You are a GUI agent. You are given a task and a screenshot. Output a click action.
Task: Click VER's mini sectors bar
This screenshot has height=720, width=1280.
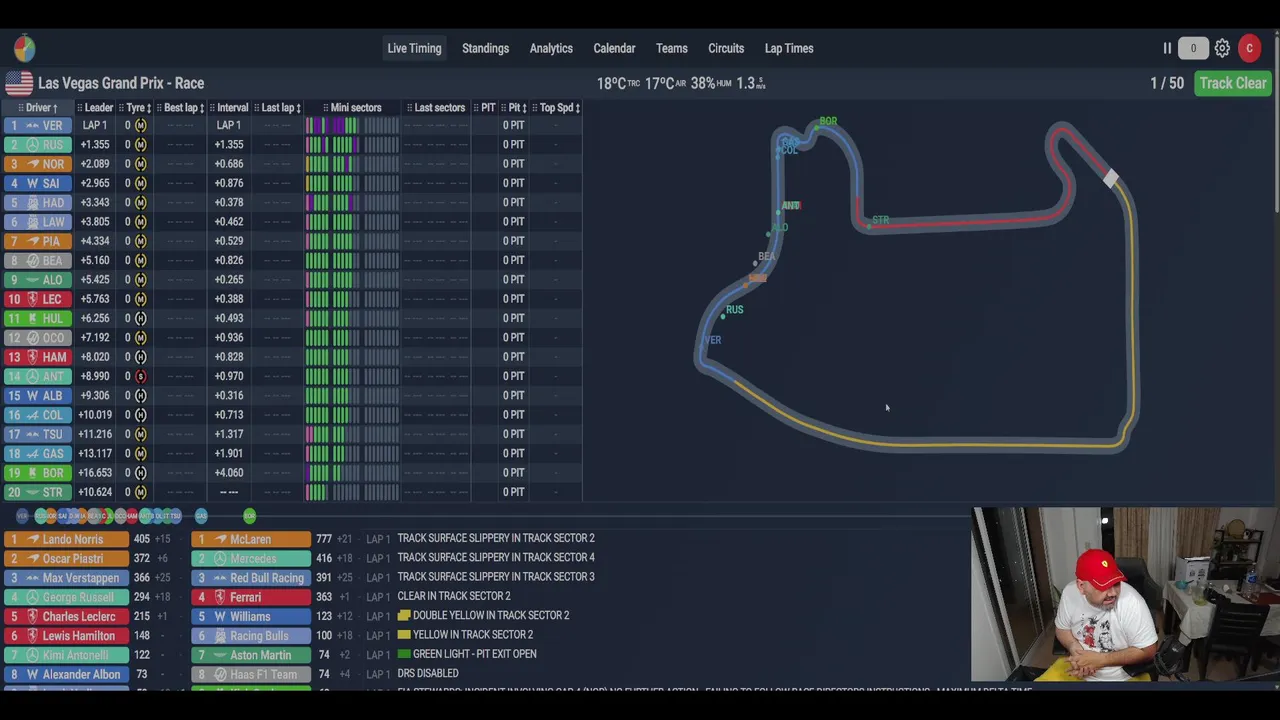click(x=352, y=125)
